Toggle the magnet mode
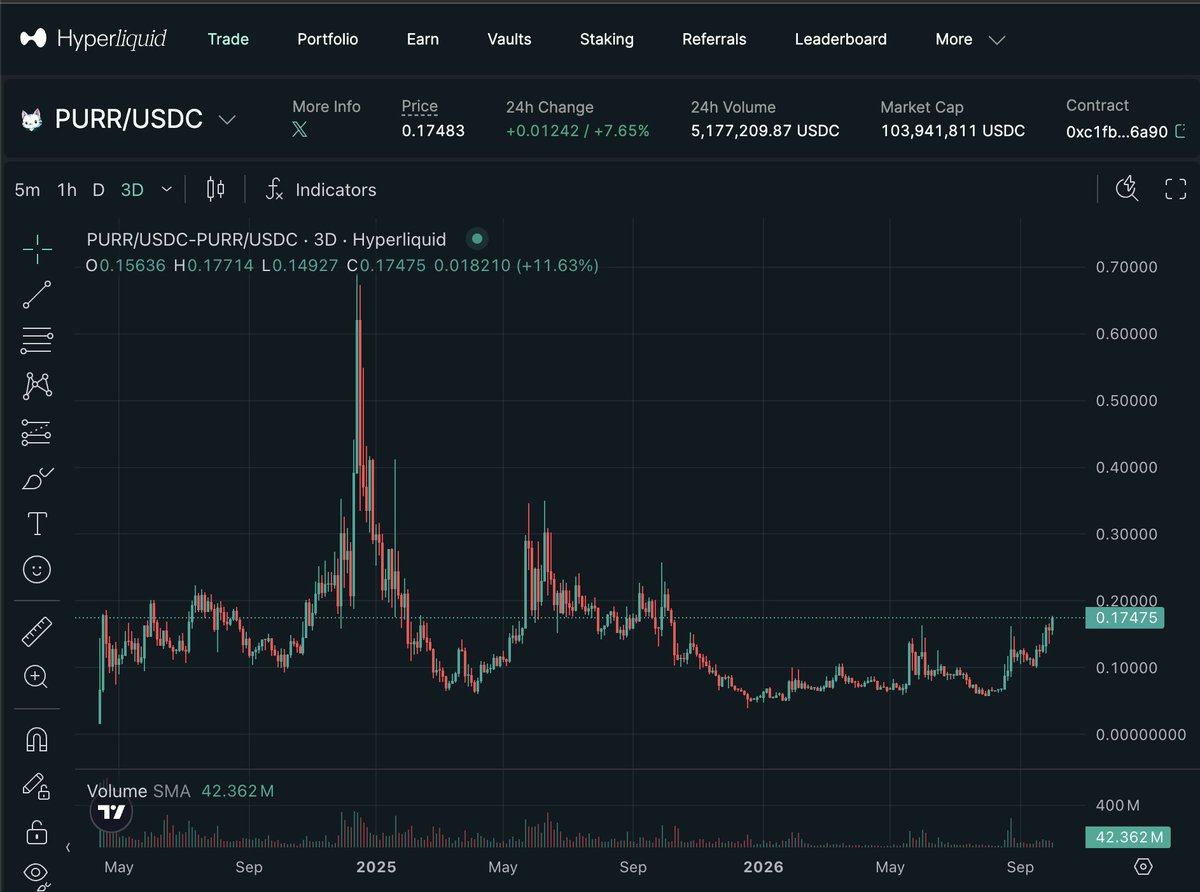The height and width of the screenshot is (892, 1200). 37,740
